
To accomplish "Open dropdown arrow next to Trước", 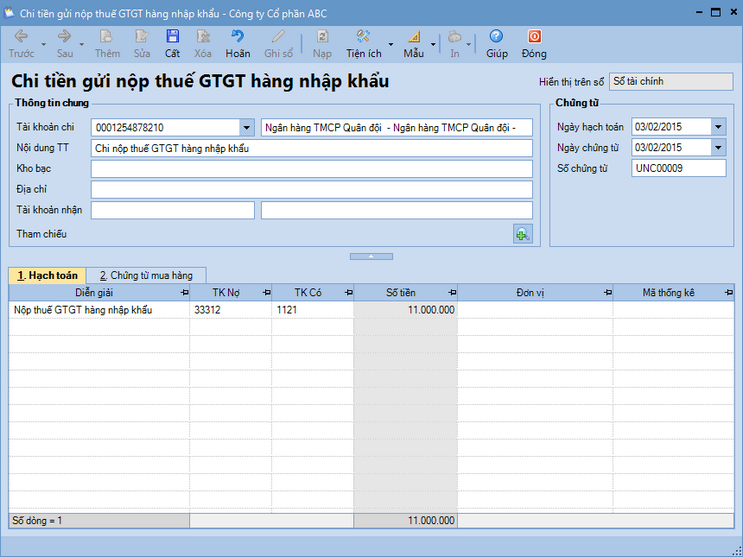I will (x=44, y=44).
